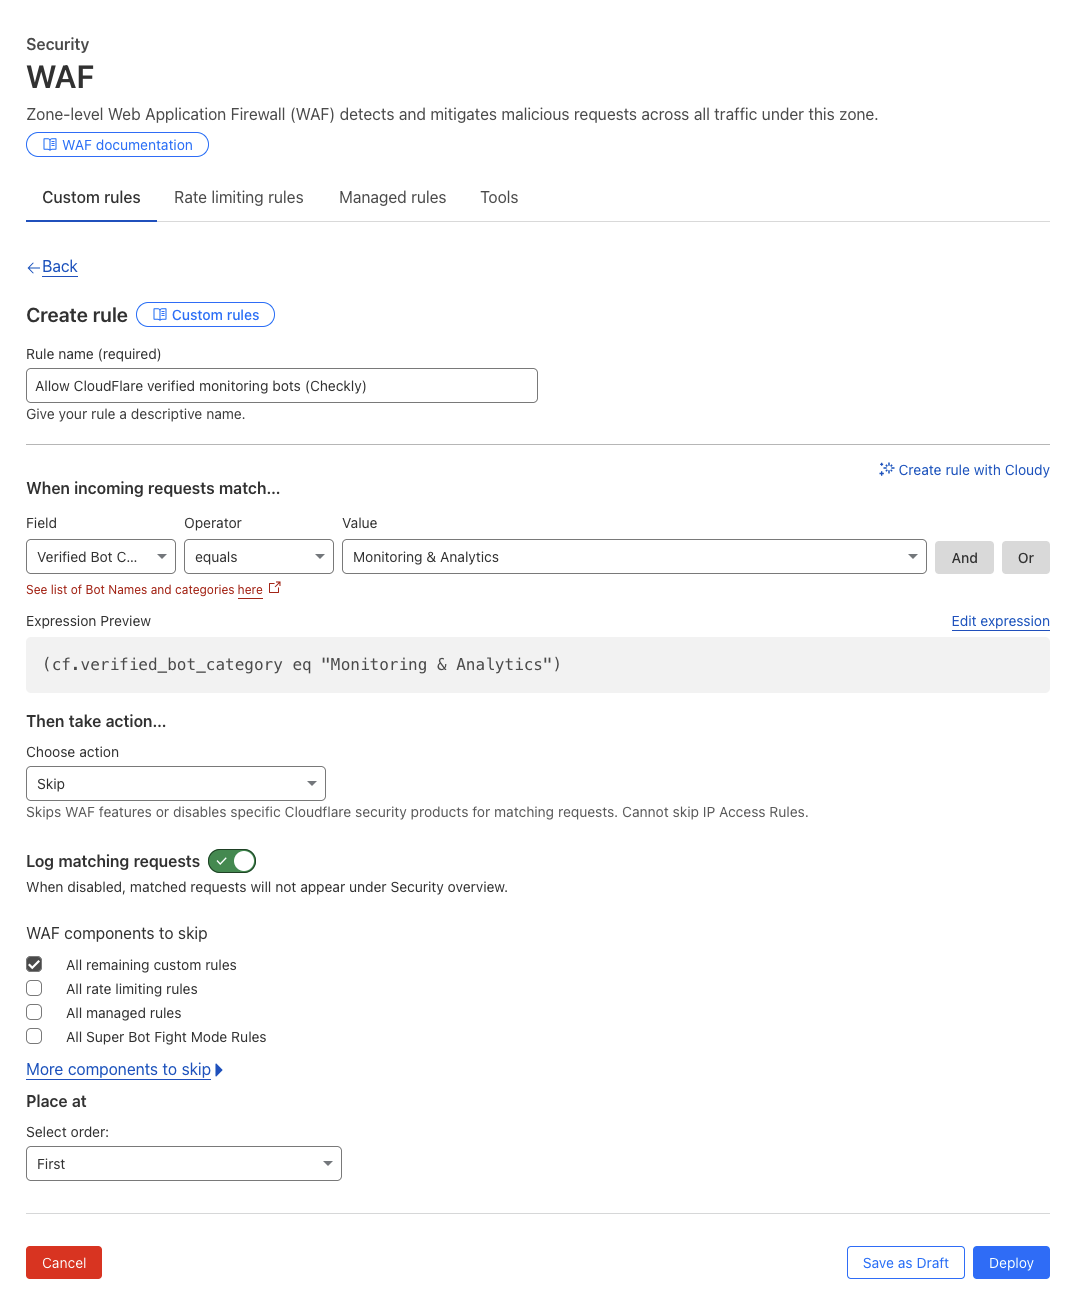Open the Tools tab
Viewport: 1068px width, 1292px height.
pyautogui.click(x=499, y=197)
